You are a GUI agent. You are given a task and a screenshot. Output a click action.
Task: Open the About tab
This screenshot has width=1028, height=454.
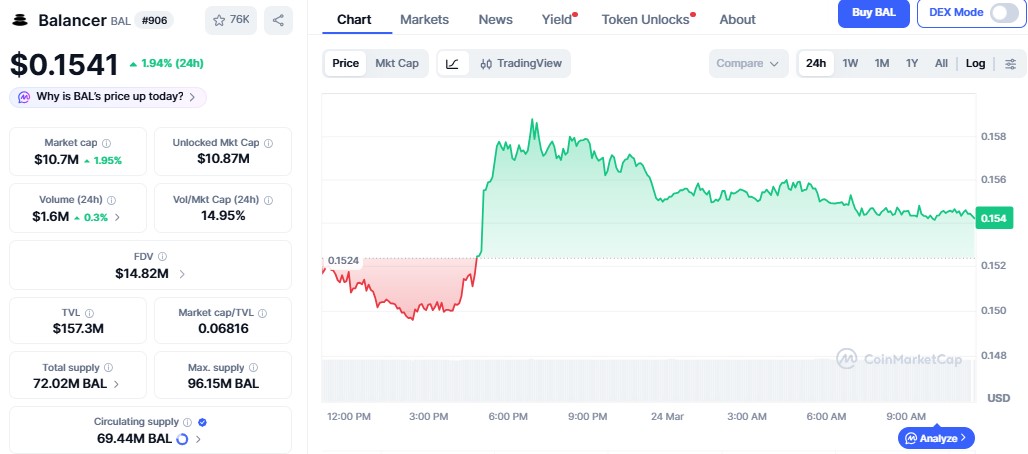click(x=738, y=20)
